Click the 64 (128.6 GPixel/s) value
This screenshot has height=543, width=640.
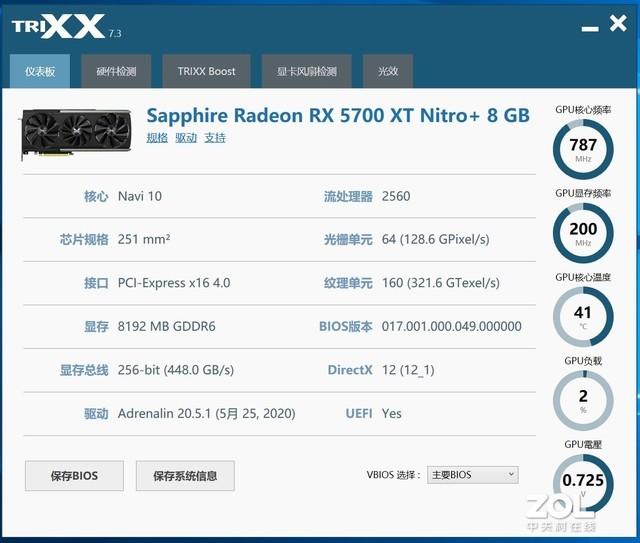[x=436, y=239]
